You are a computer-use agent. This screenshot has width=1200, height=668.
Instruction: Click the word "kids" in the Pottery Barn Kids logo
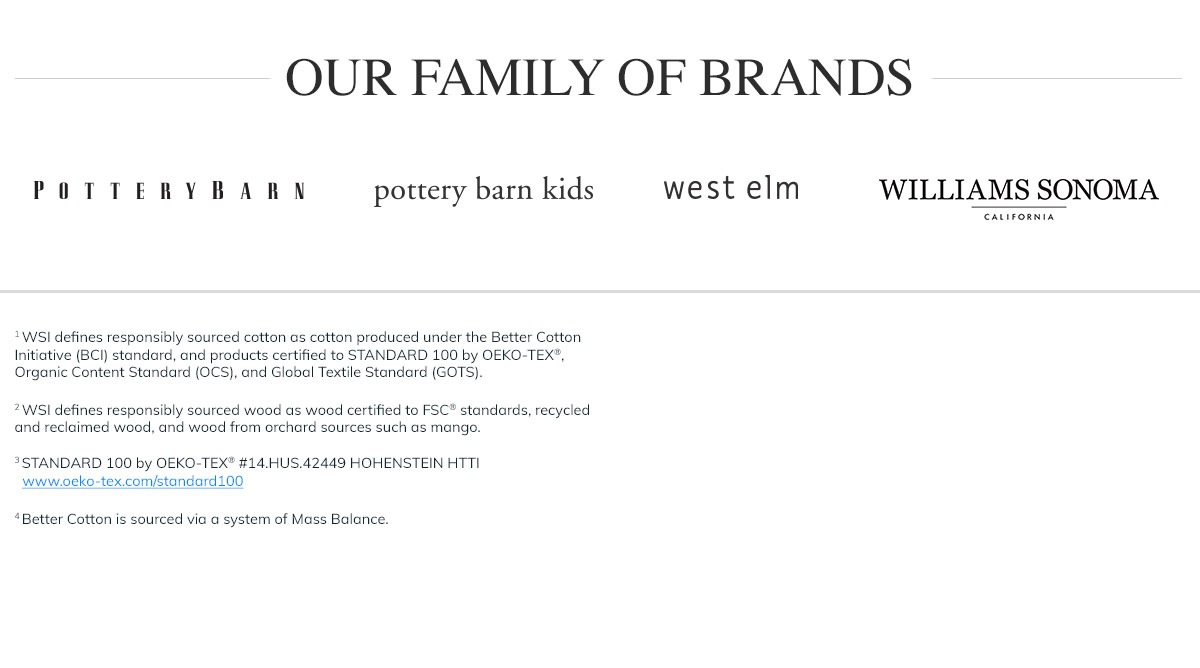[567, 189]
